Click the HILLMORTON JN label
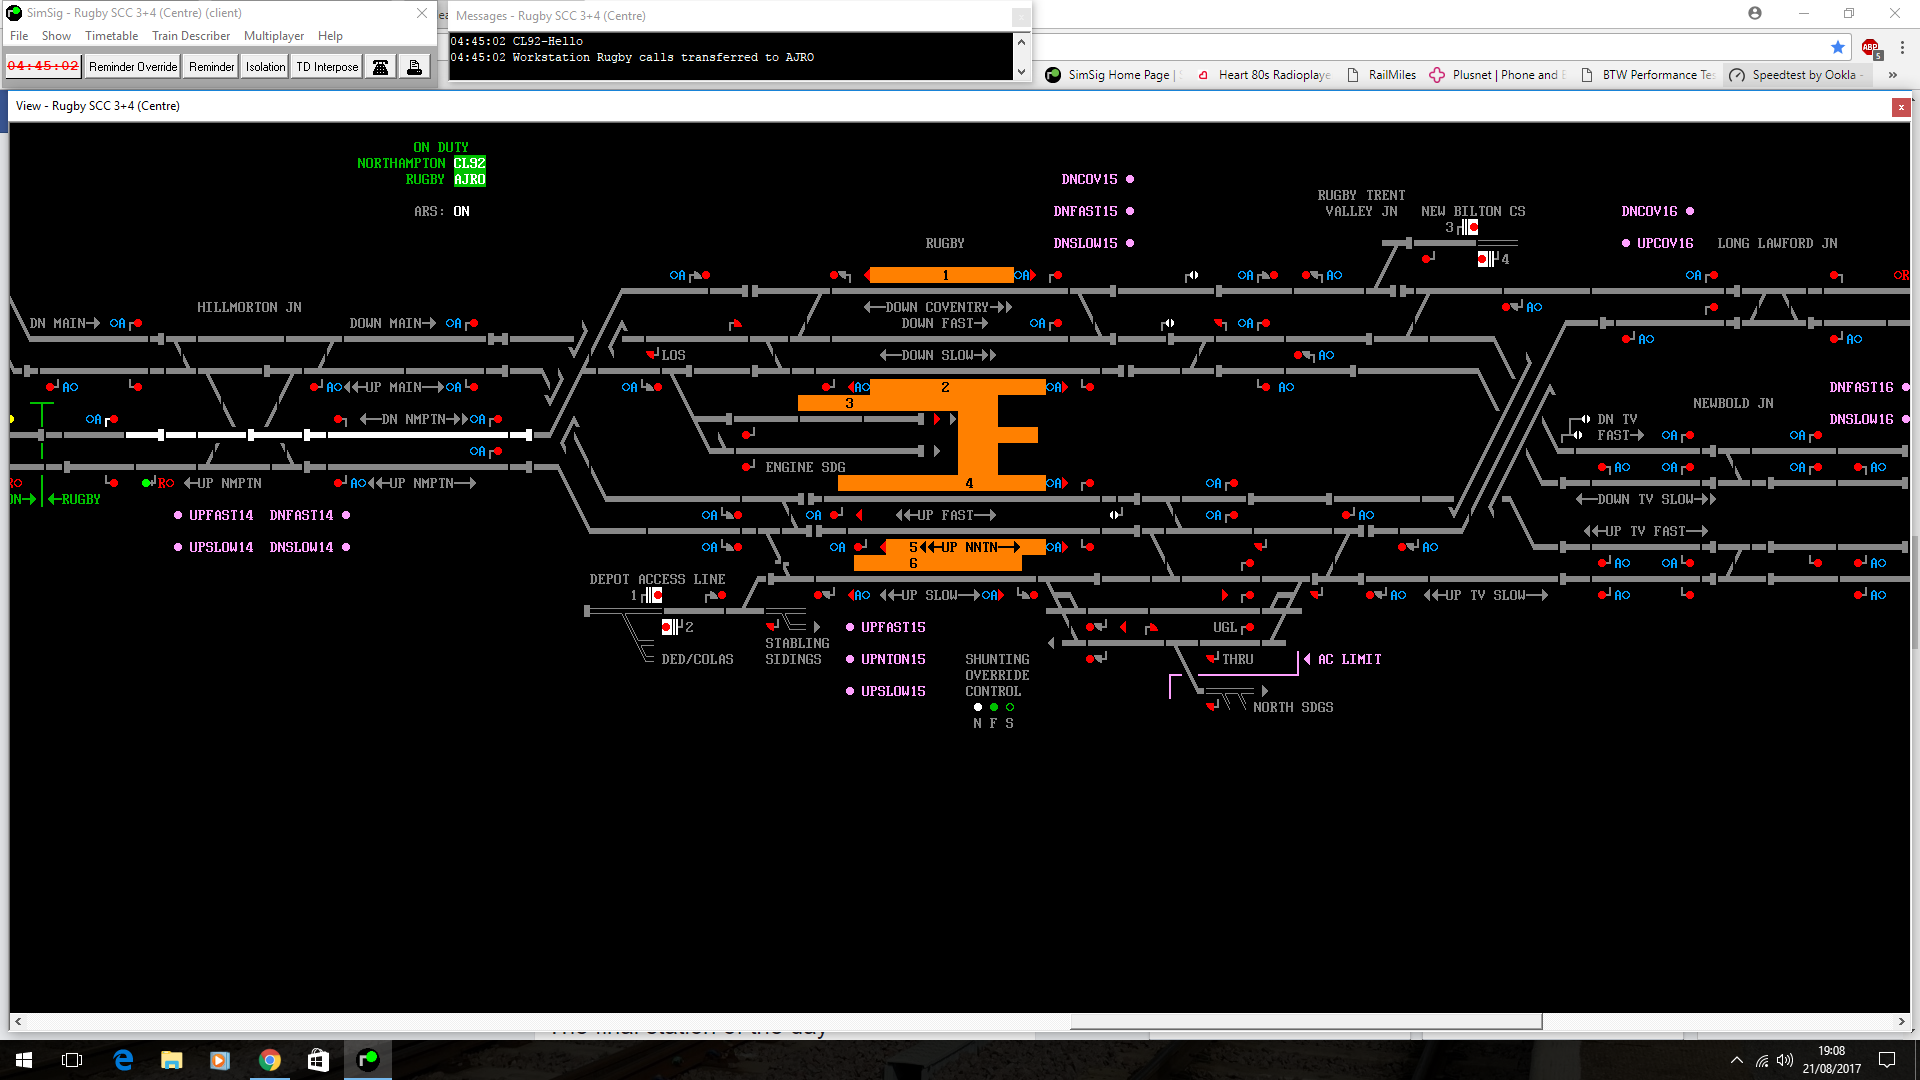 tap(249, 307)
